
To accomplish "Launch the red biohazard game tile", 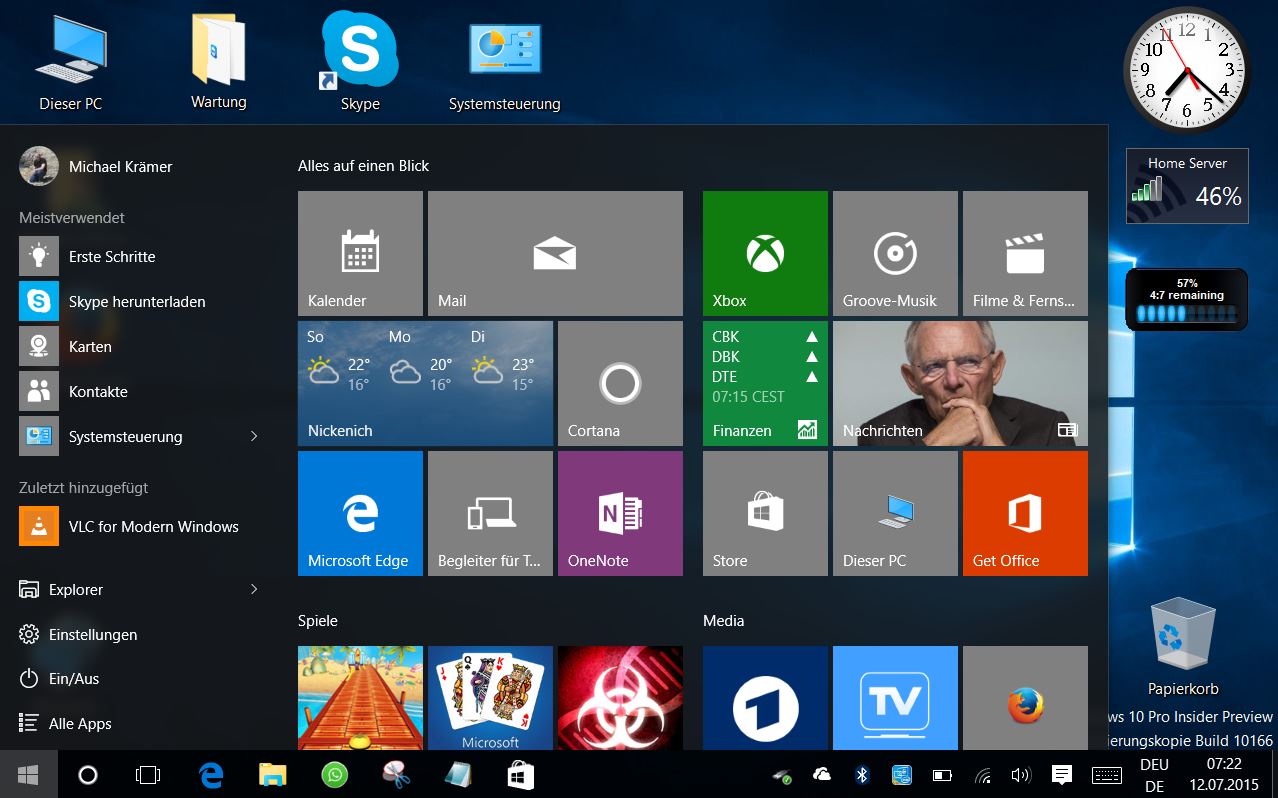I will 620,698.
